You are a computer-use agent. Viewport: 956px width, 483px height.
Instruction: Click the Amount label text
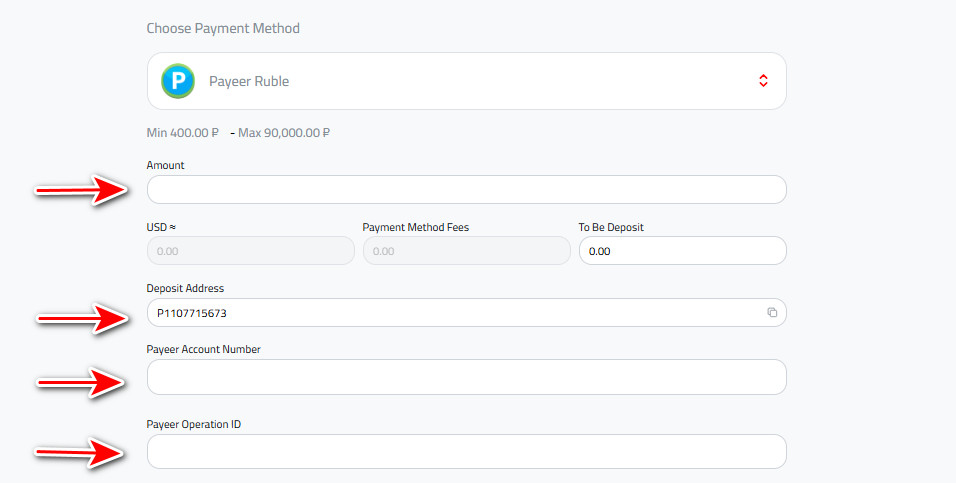165,165
